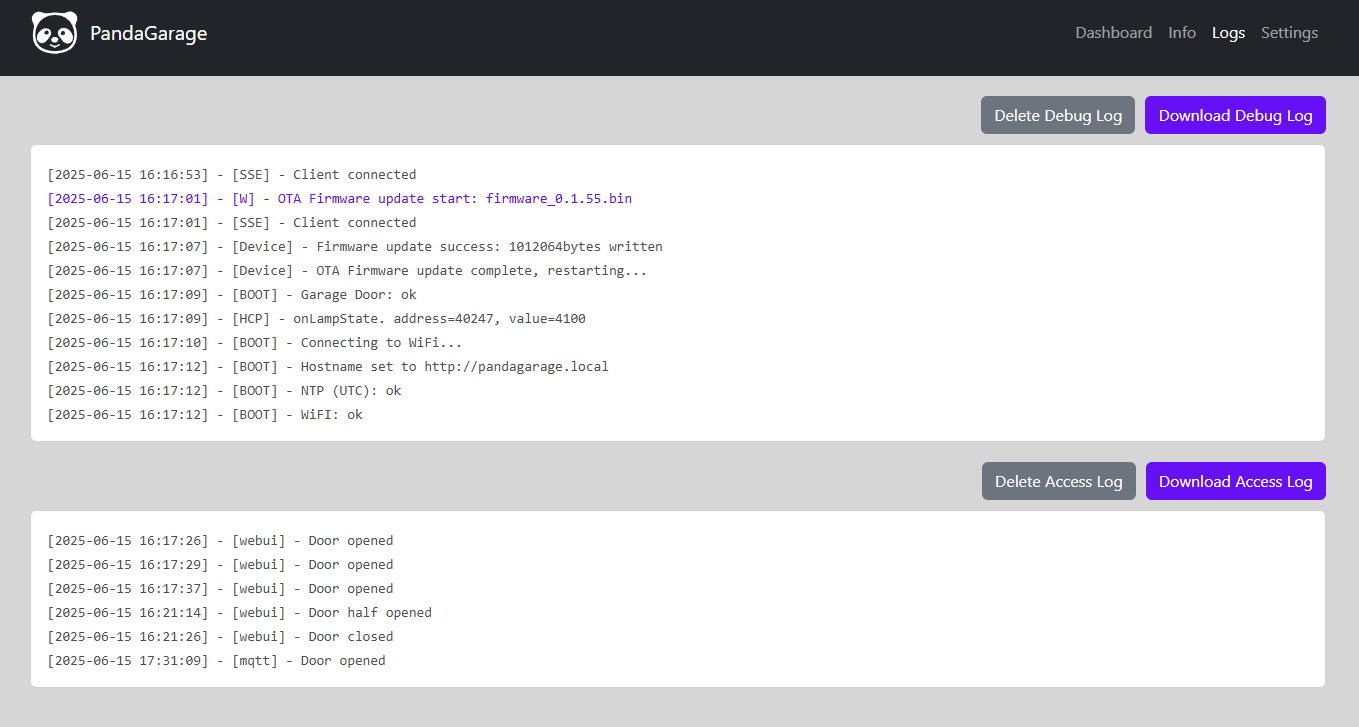Select the webui Door half opened entry
The height and width of the screenshot is (727, 1359).
[240, 613]
